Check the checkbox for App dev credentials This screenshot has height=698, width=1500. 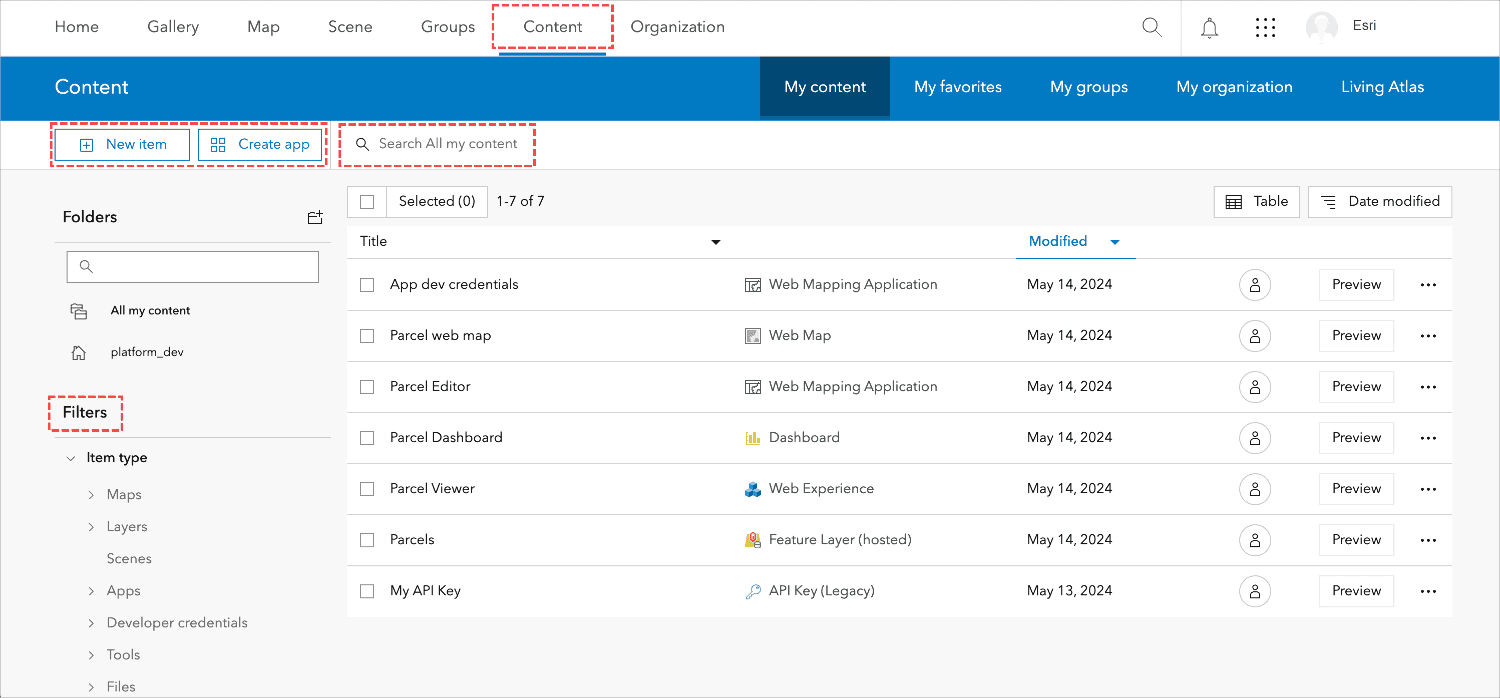[367, 284]
